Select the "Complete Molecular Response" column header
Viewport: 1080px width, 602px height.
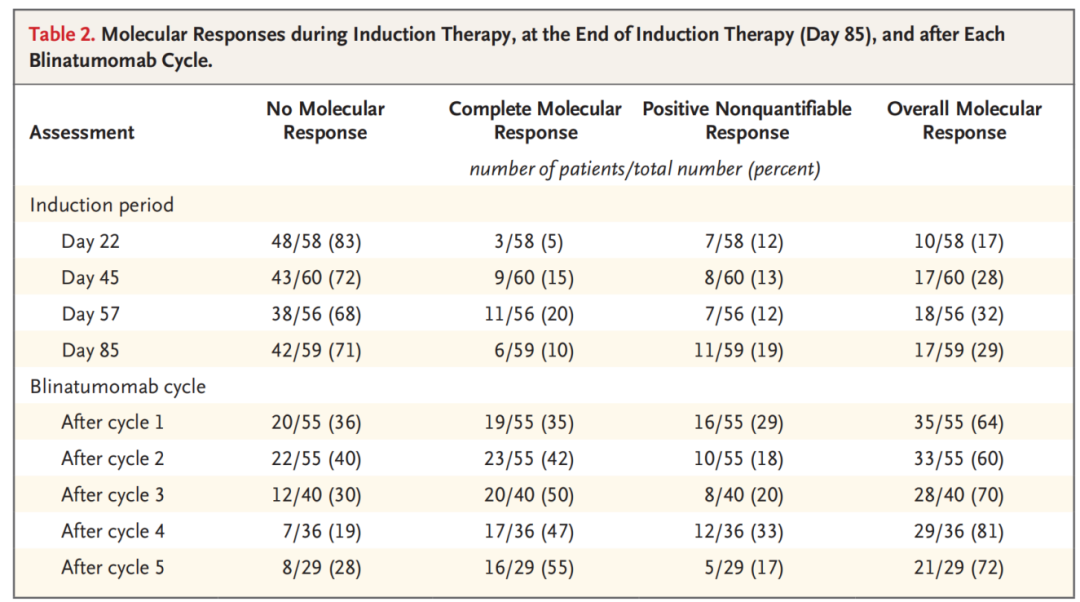coord(535,121)
